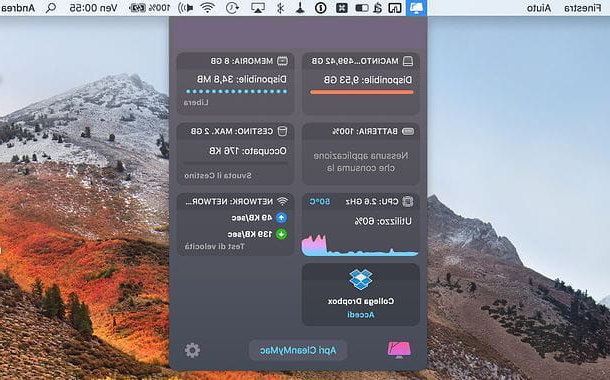
Task: Click the orange disk usage bar
Action: (x=362, y=93)
